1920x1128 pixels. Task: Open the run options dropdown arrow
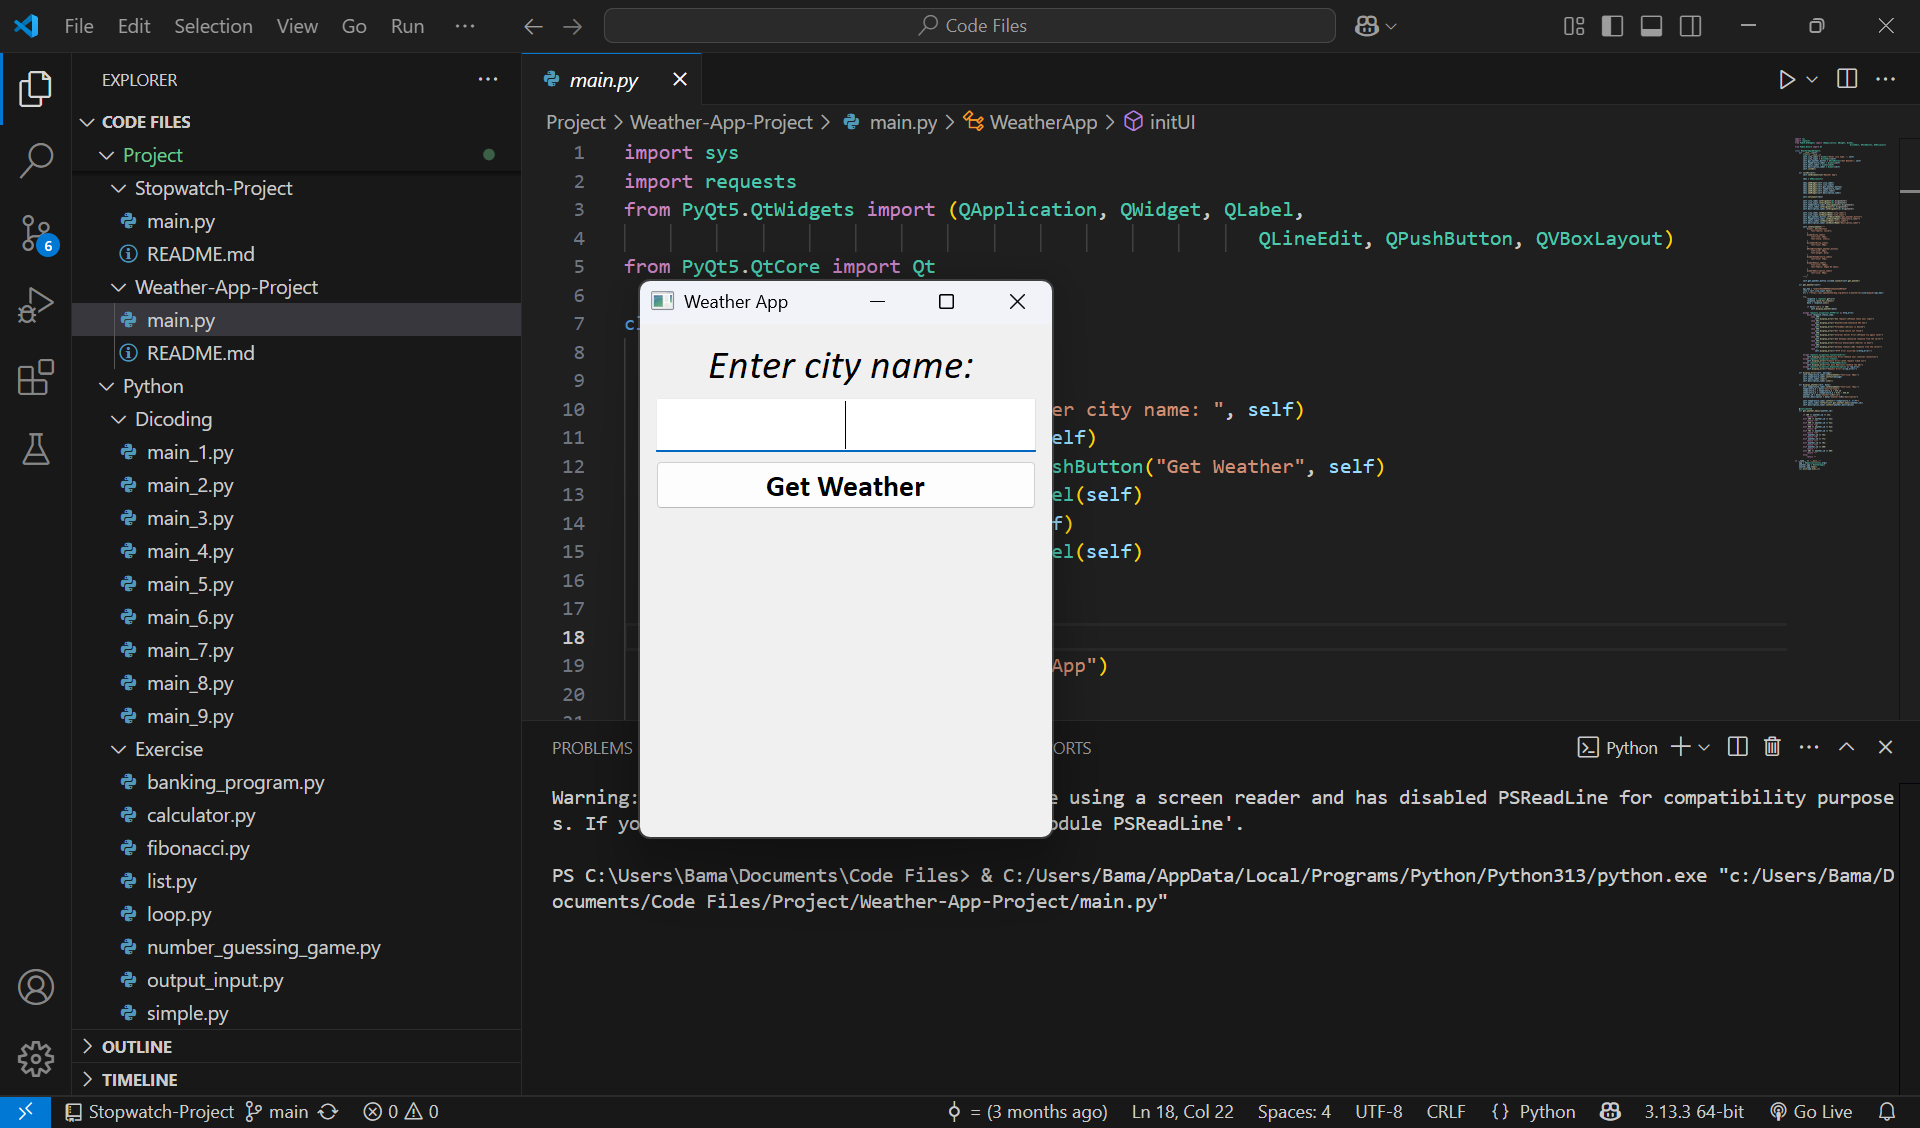pyautogui.click(x=1812, y=79)
